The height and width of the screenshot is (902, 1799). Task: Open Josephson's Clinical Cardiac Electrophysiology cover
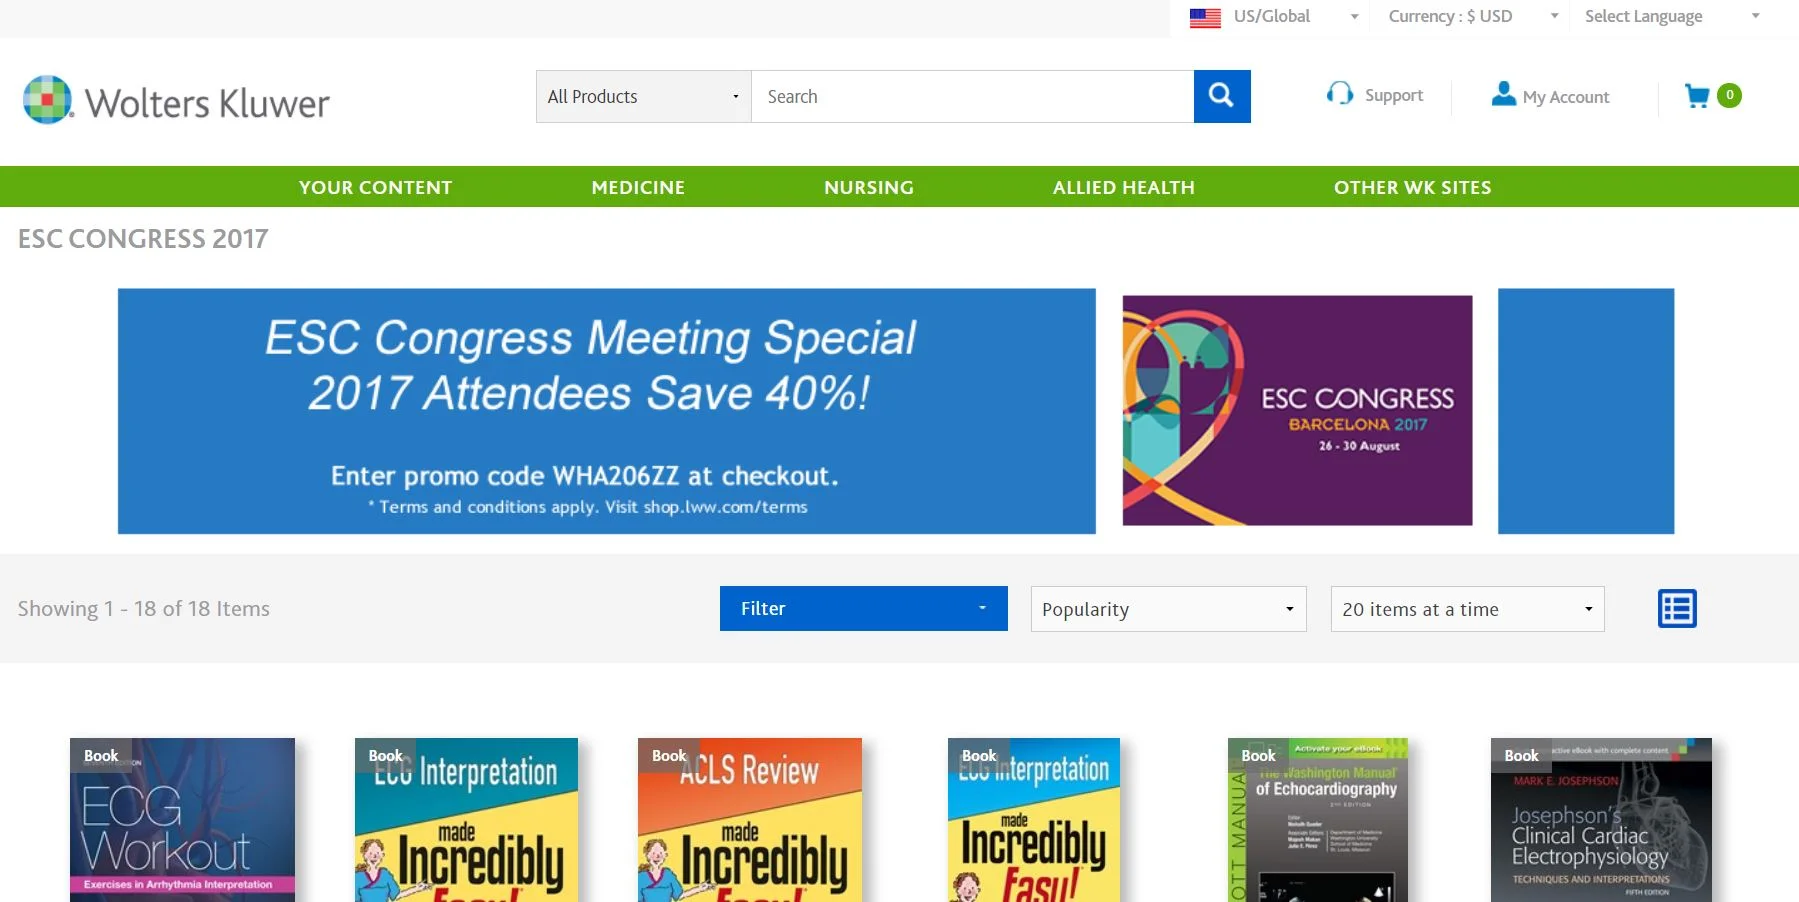coord(1601,820)
